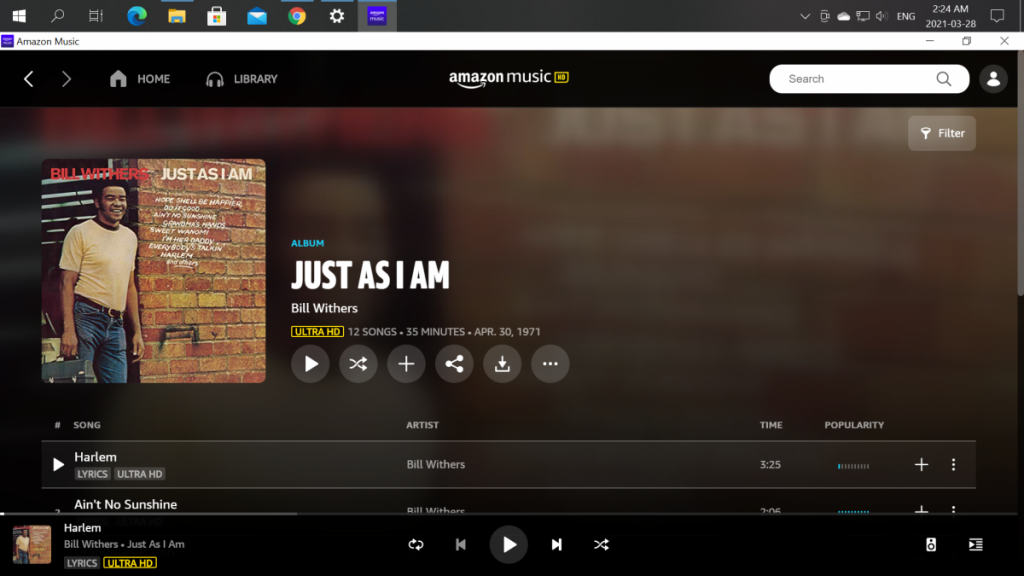Click the ENG language indicator
The height and width of the screenshot is (576, 1024).
(906, 16)
